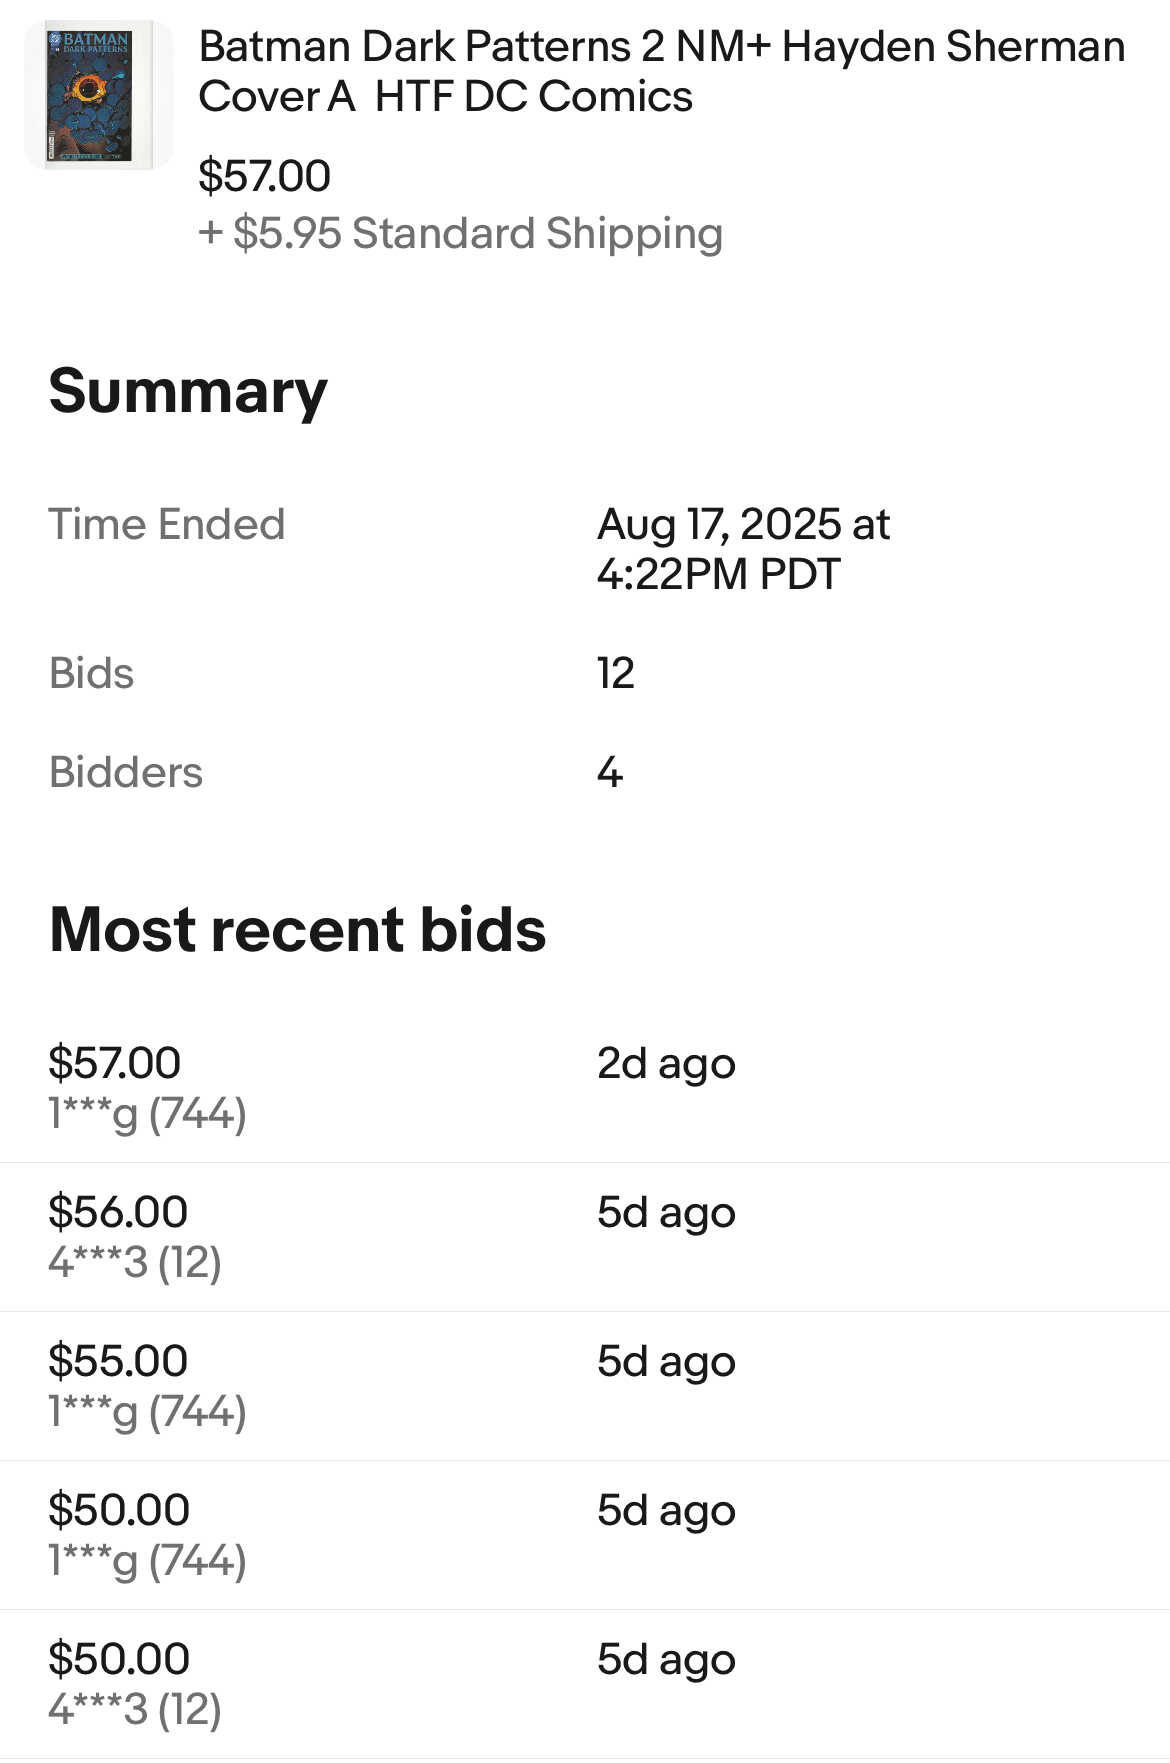
Task: Select the Summary heading
Action: (x=188, y=391)
